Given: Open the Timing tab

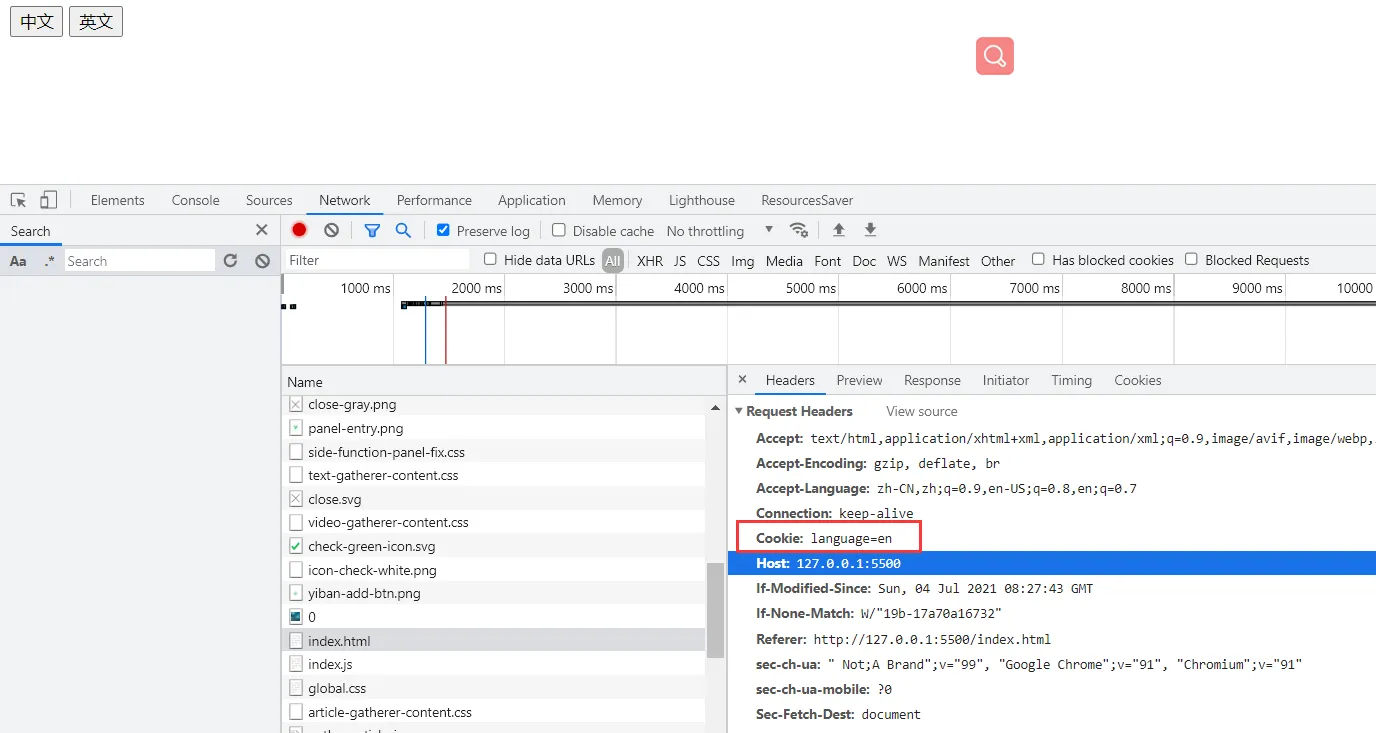Looking at the screenshot, I should (x=1071, y=380).
